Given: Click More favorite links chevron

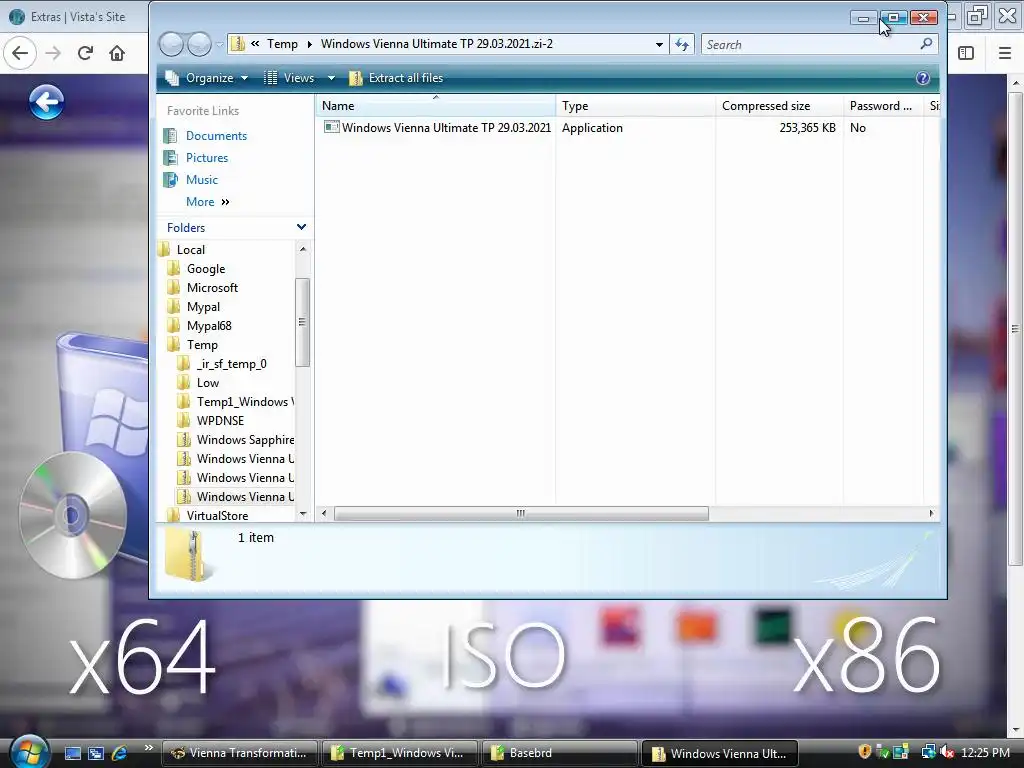Looking at the screenshot, I should pyautogui.click(x=225, y=202).
